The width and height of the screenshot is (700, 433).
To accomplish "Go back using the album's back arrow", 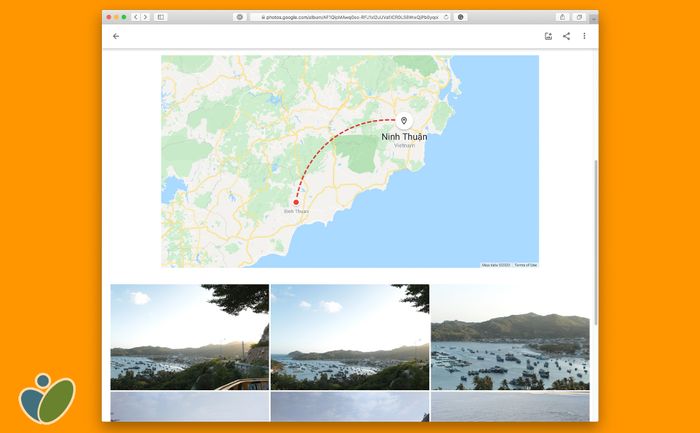I will [x=116, y=36].
